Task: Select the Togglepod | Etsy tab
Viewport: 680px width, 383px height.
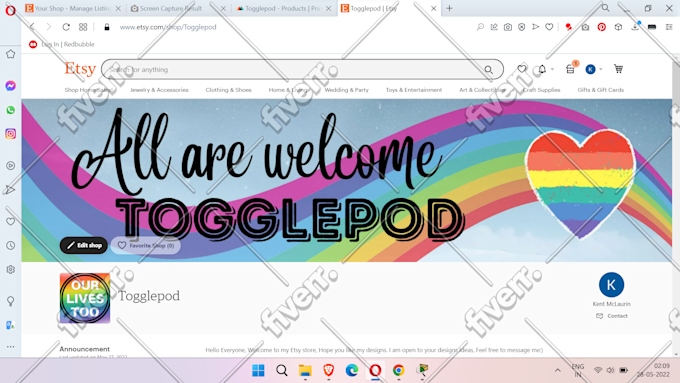Action: (389, 8)
